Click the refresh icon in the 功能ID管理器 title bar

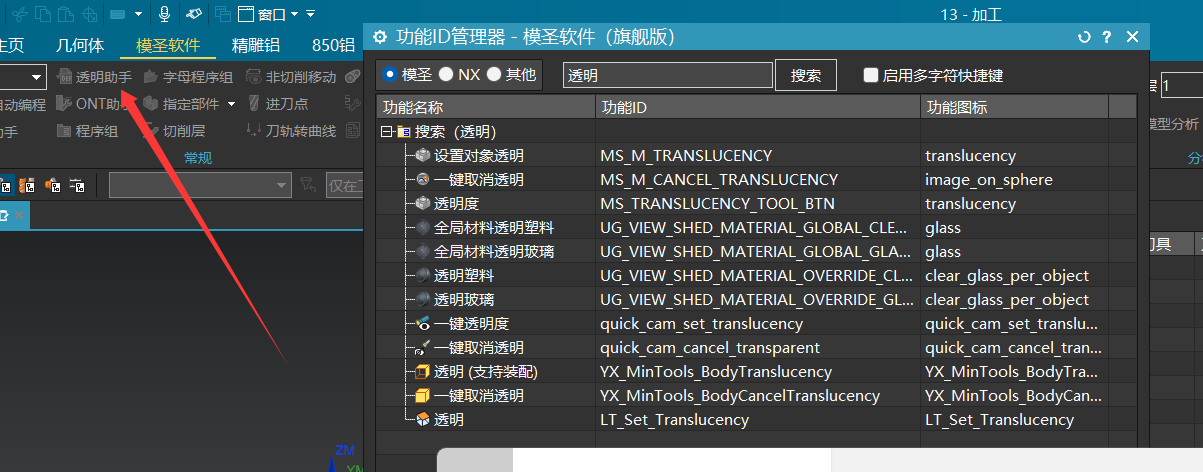(x=1084, y=37)
